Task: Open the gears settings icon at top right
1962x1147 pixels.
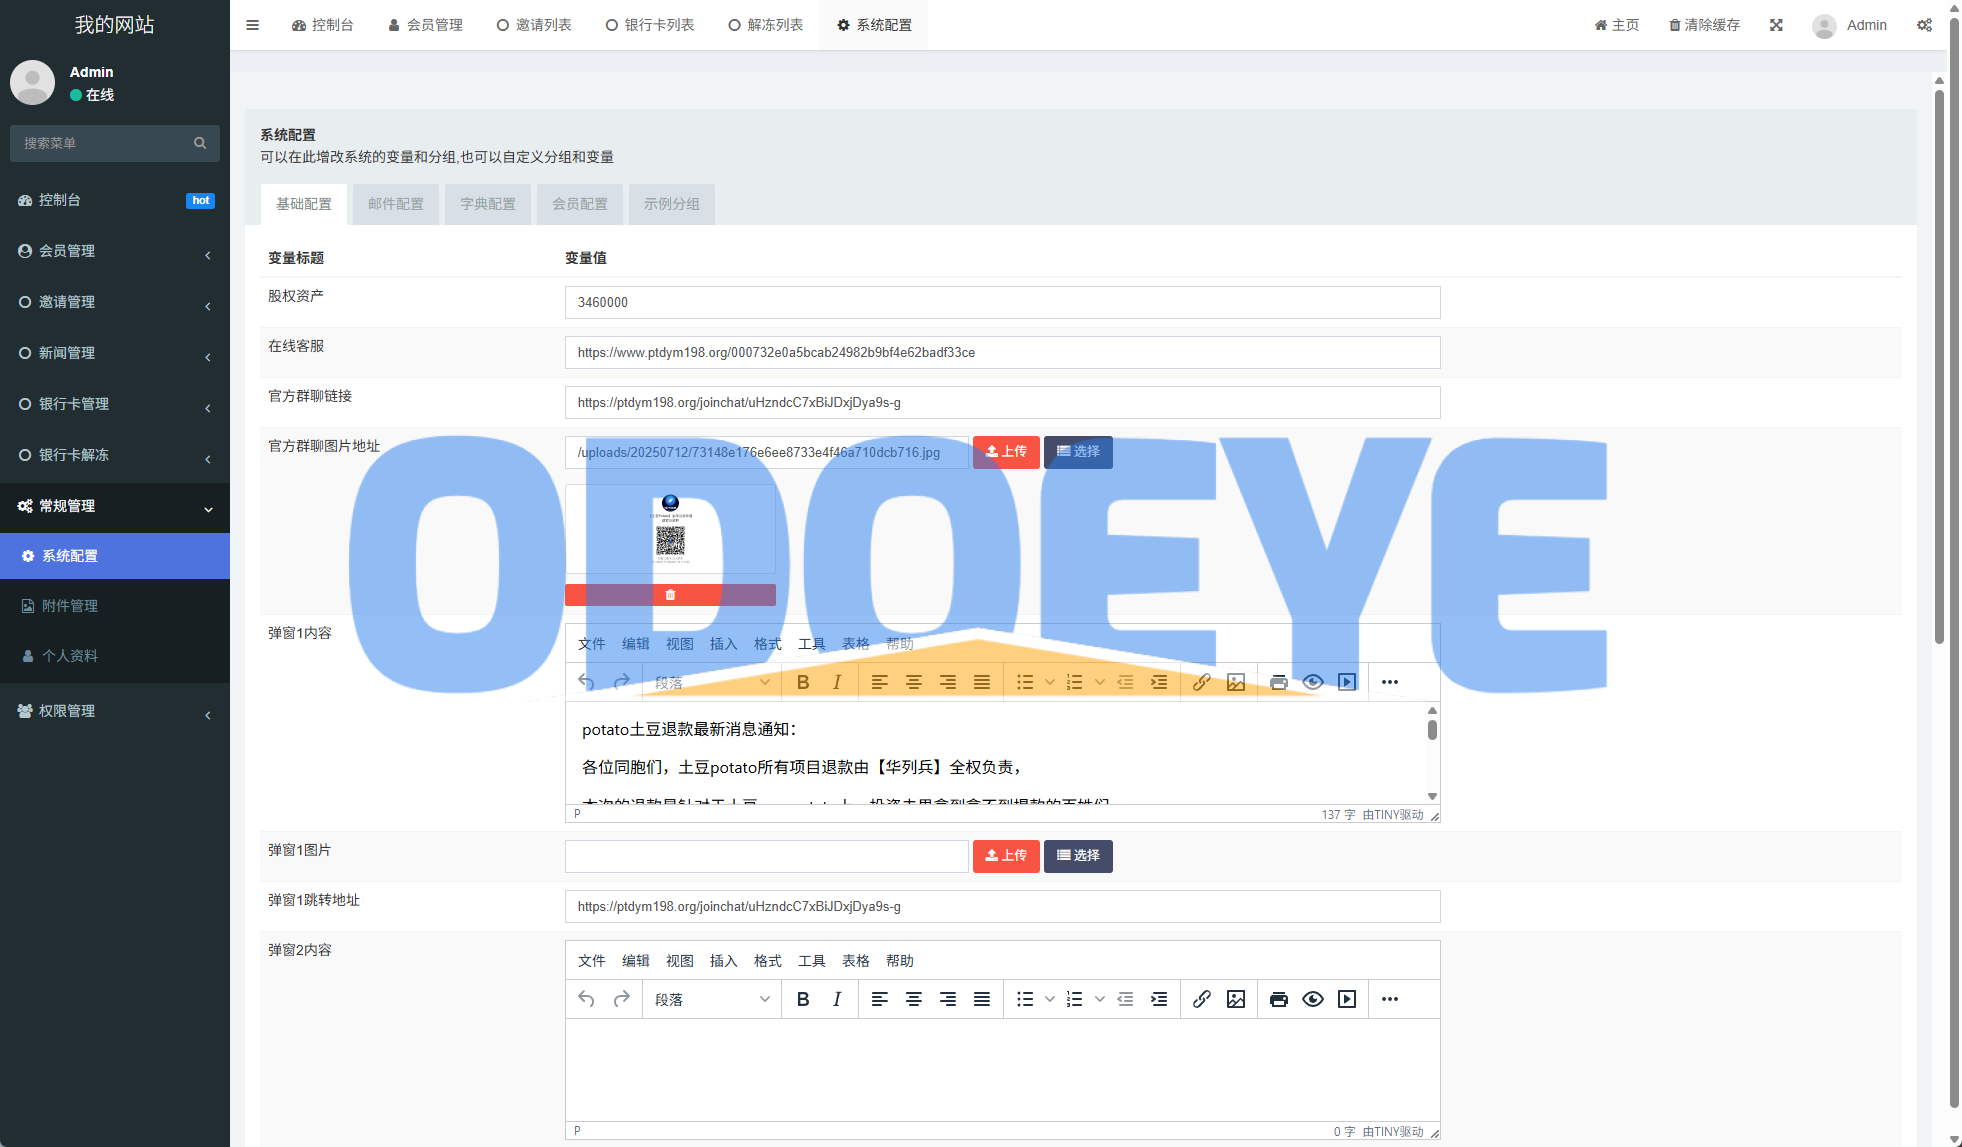Action: [1924, 25]
